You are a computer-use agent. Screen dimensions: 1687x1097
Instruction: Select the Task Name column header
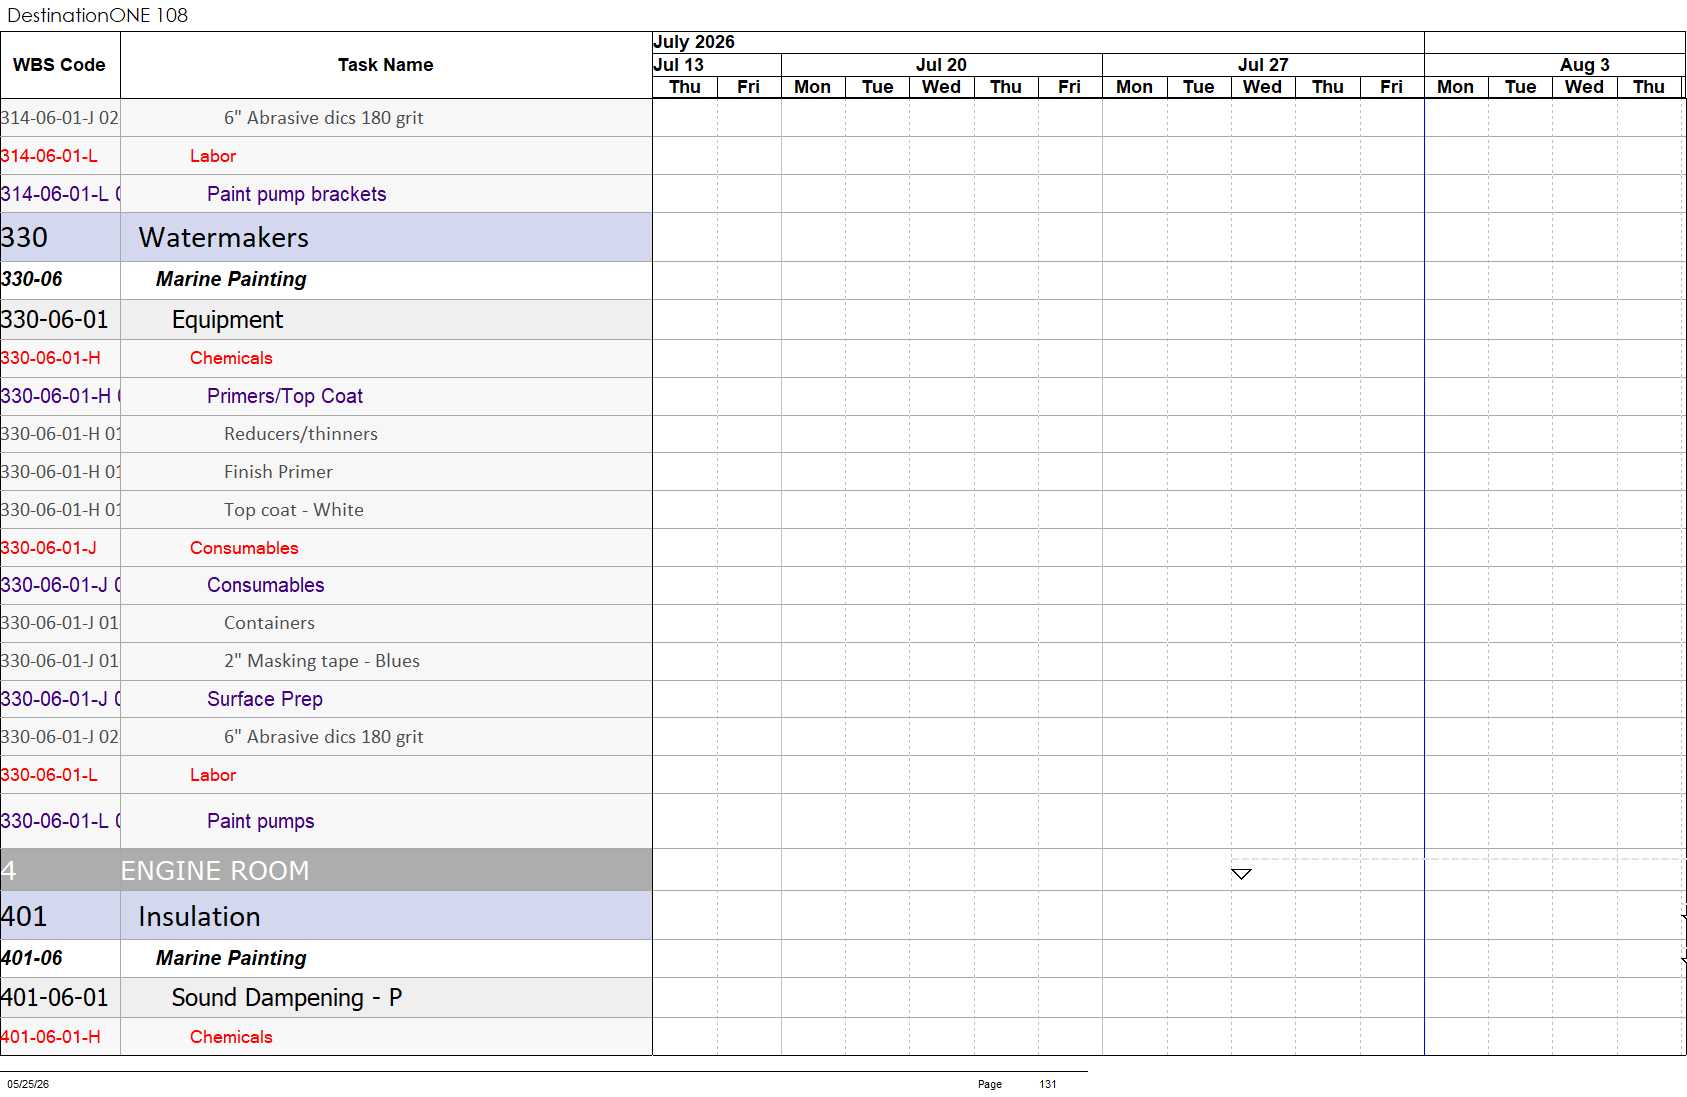386,65
